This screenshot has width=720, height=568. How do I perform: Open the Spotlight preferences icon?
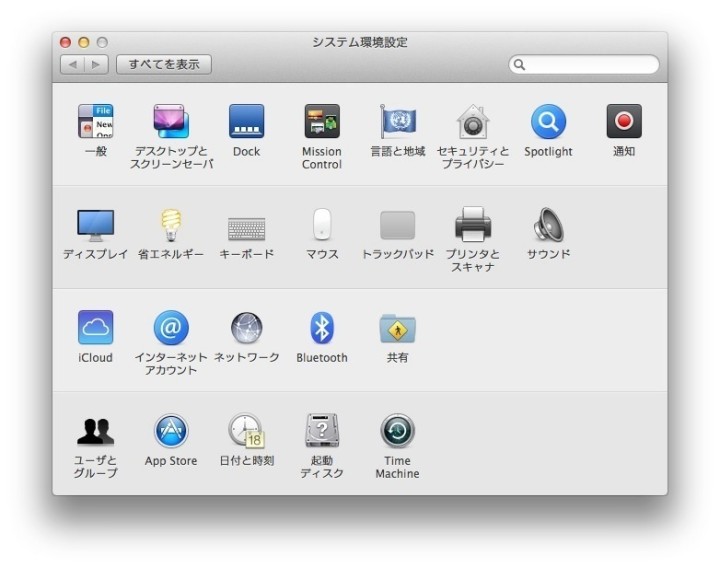coord(548,121)
